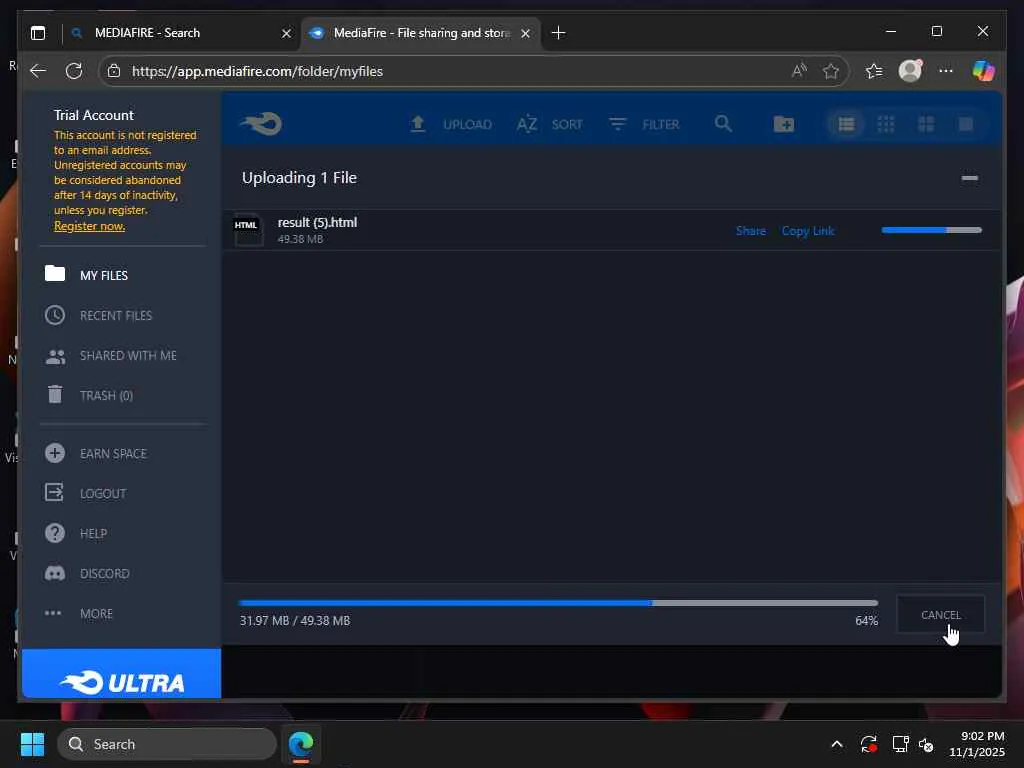The image size is (1024, 768).
Task: Open the Filter lines icon
Action: click(x=618, y=123)
